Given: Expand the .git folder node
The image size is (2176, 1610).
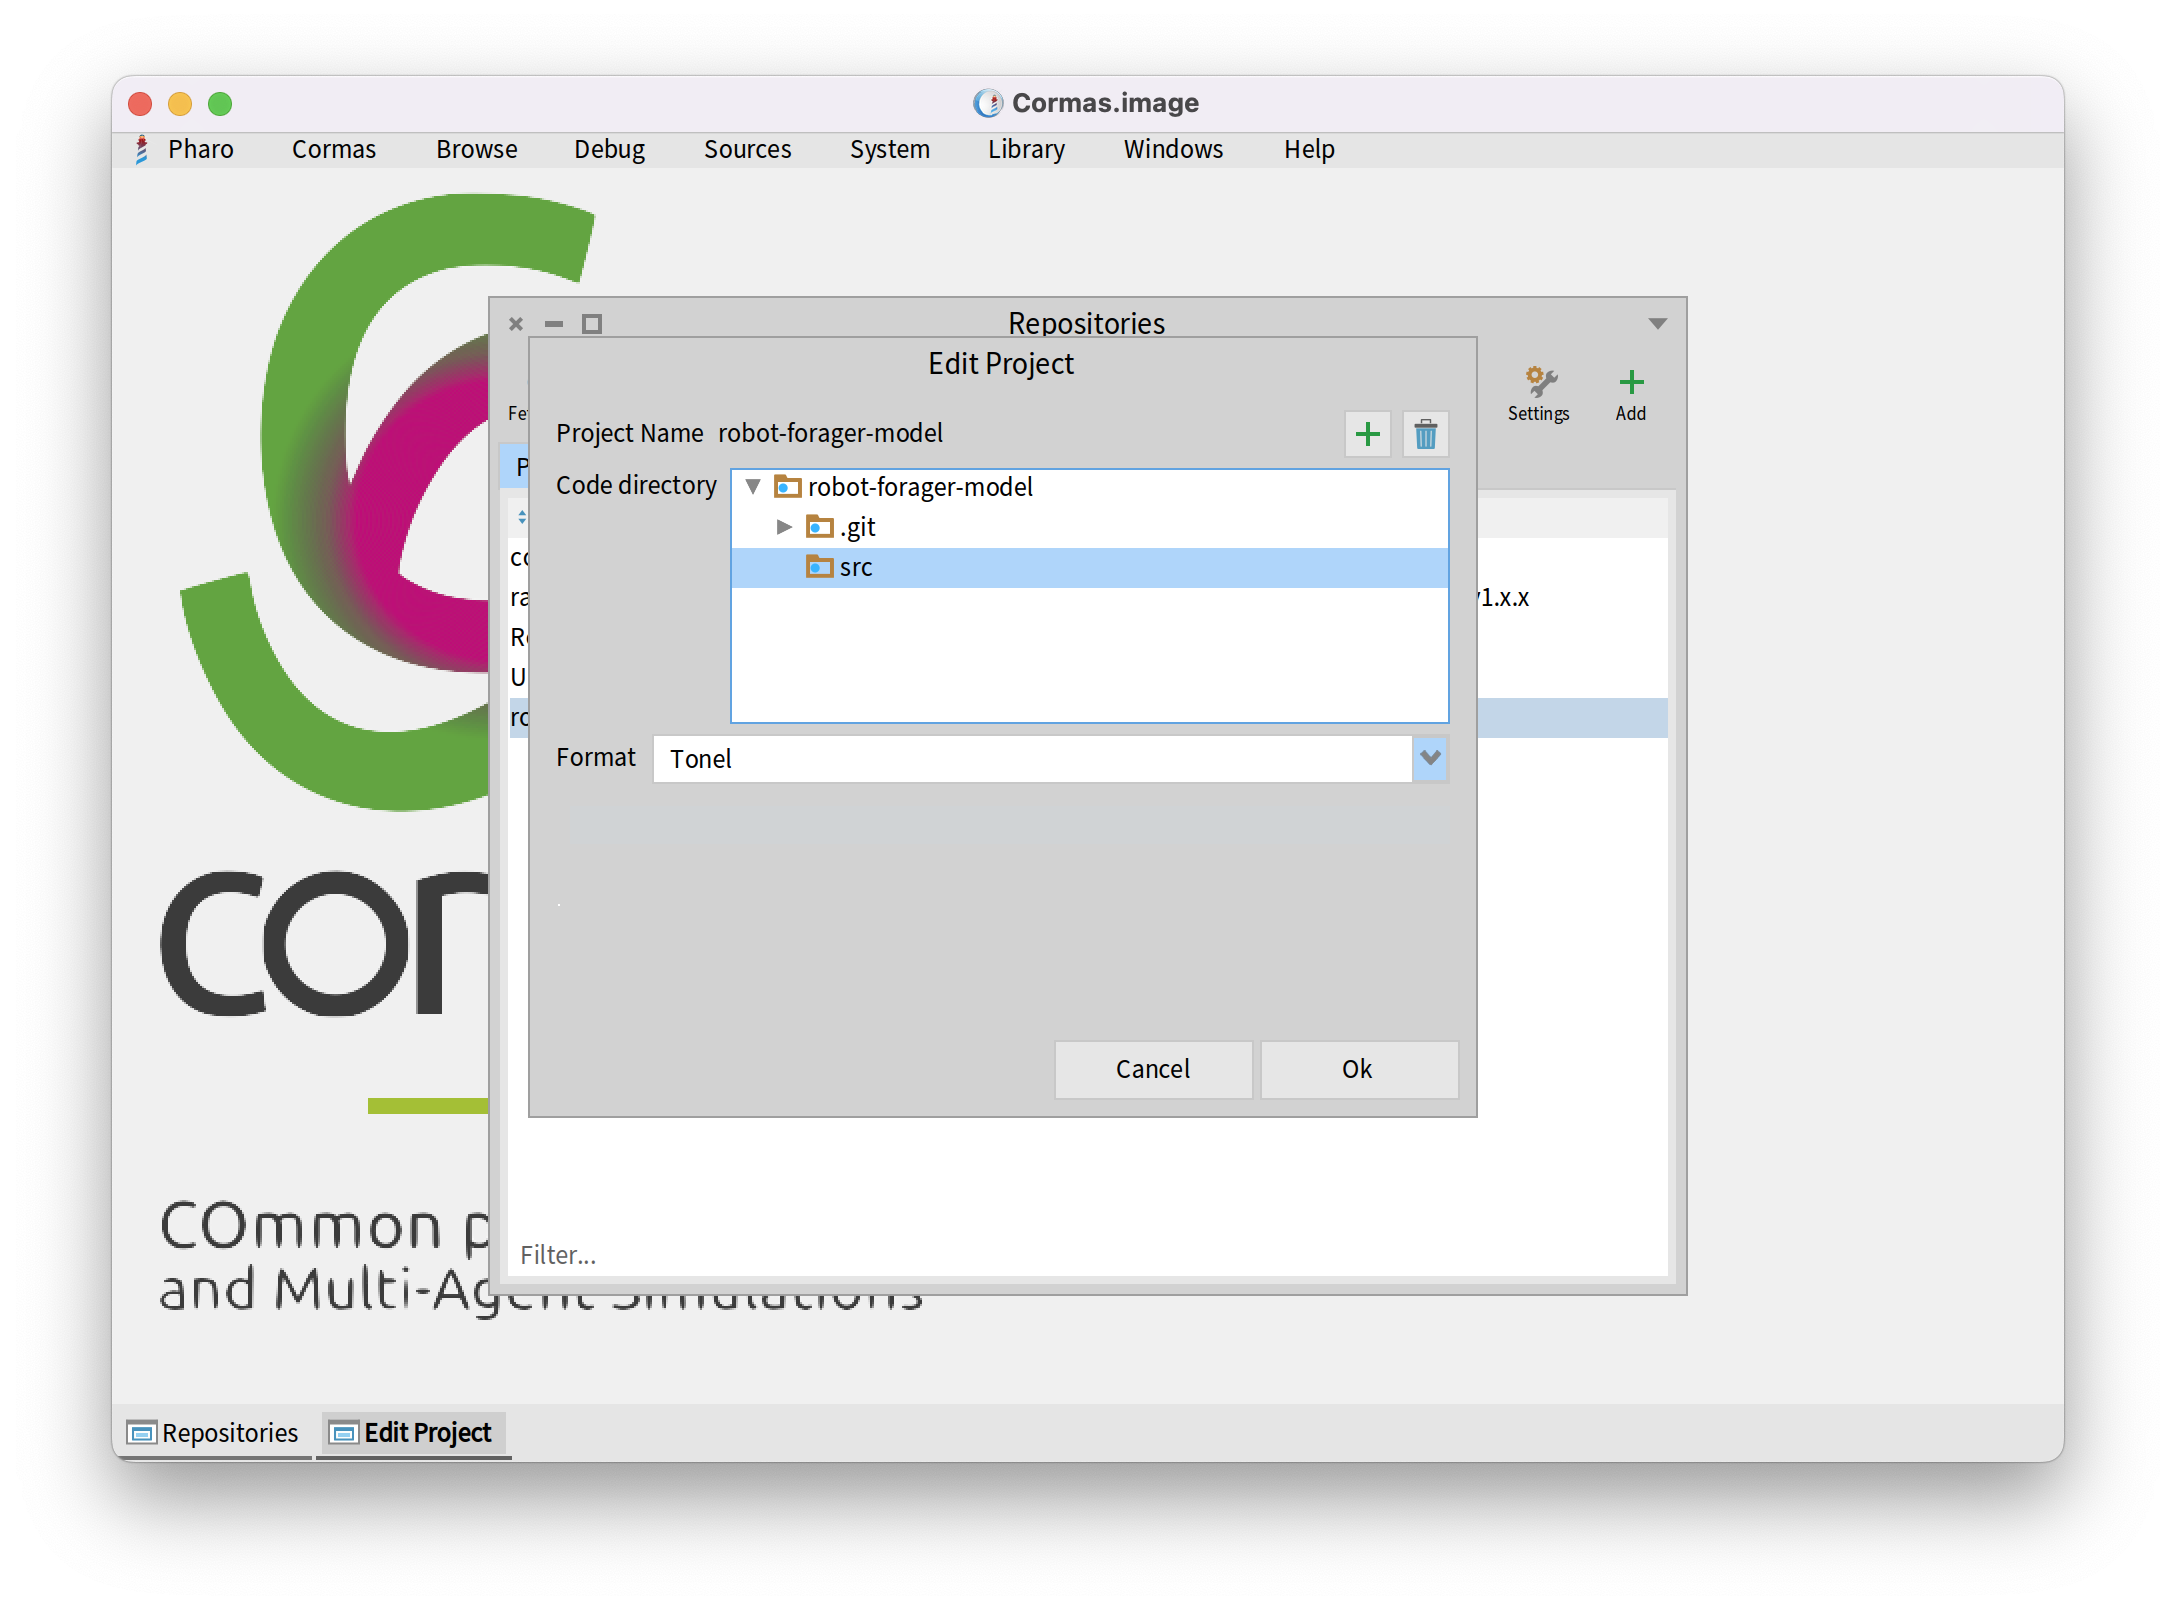Looking at the screenshot, I should [784, 526].
